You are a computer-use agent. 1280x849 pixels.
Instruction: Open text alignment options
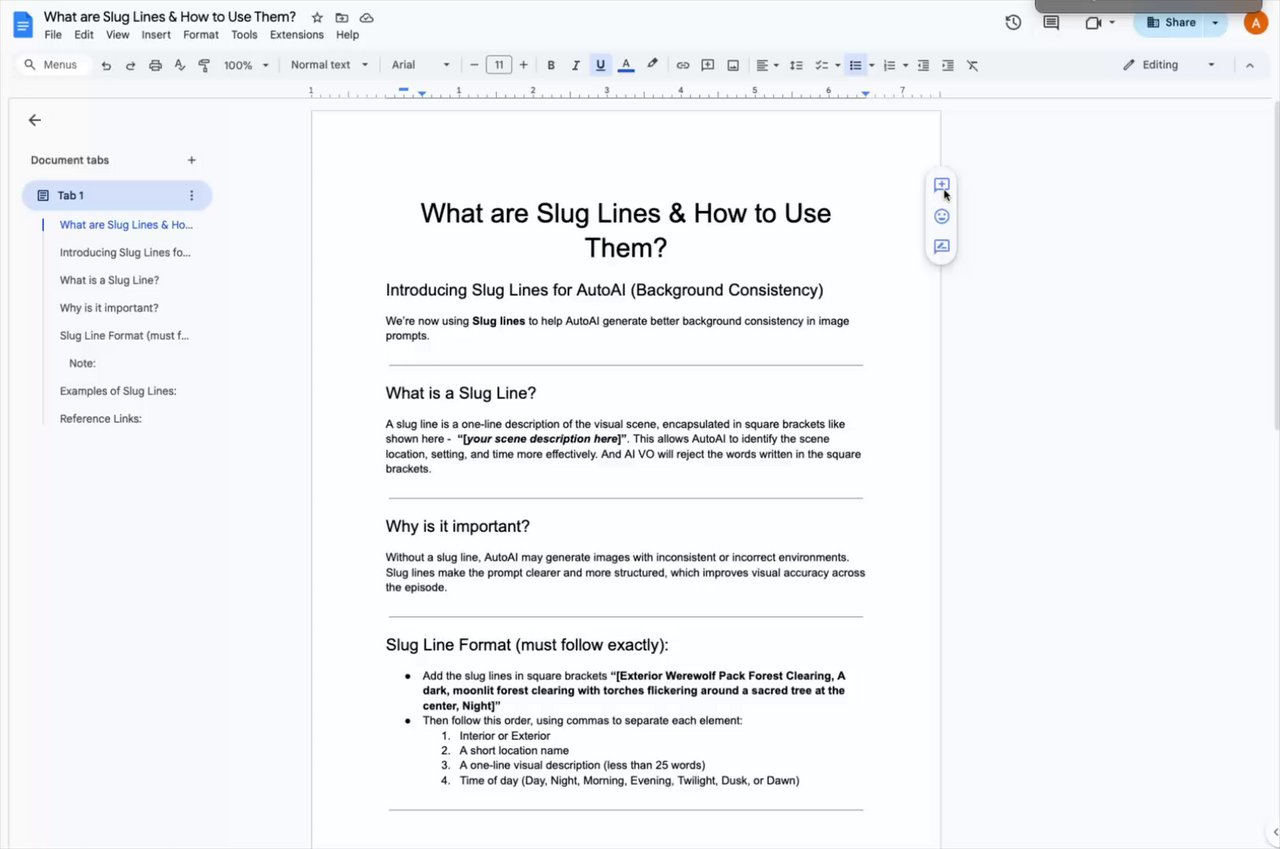coord(766,65)
